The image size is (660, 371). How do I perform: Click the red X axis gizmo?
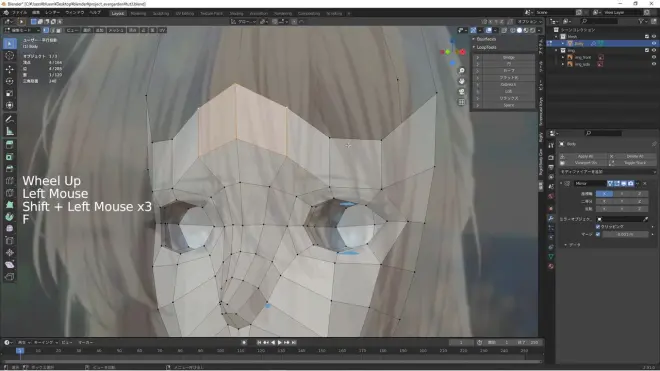click(462, 52)
